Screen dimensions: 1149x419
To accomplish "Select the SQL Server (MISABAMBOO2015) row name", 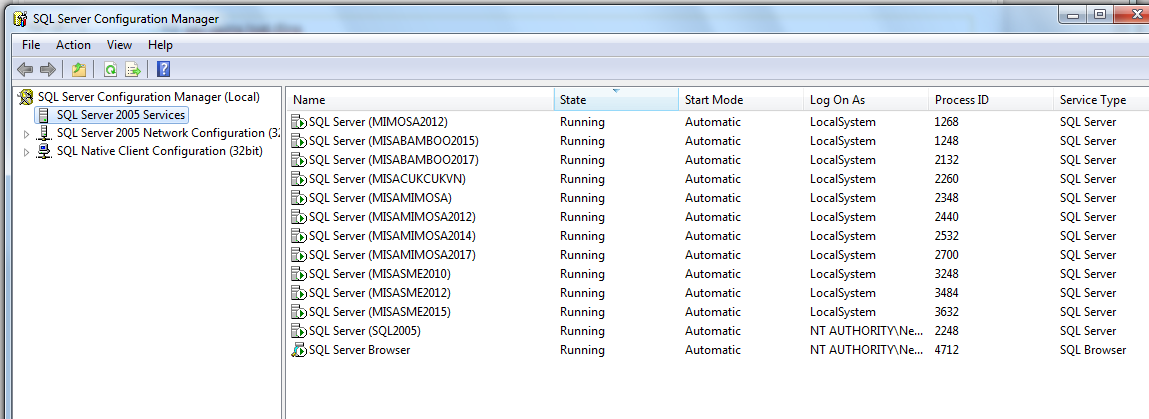I will pyautogui.click(x=394, y=141).
